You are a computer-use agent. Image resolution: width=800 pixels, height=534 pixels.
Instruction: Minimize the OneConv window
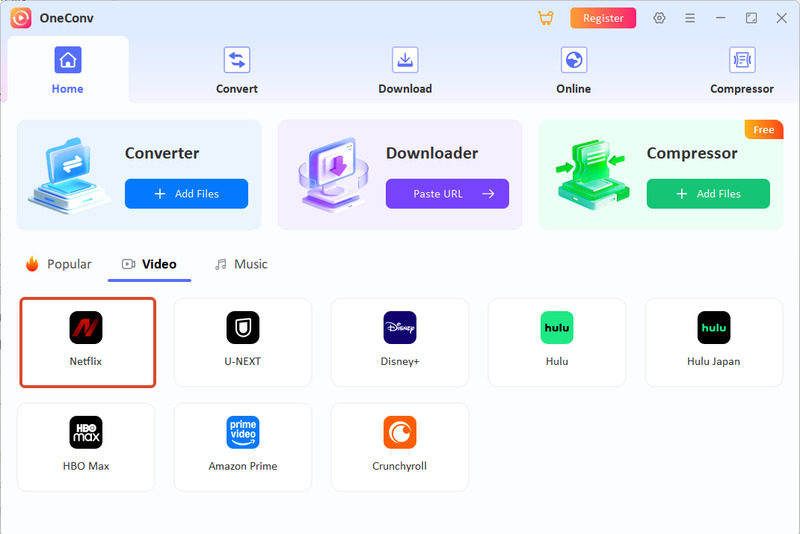pos(720,18)
